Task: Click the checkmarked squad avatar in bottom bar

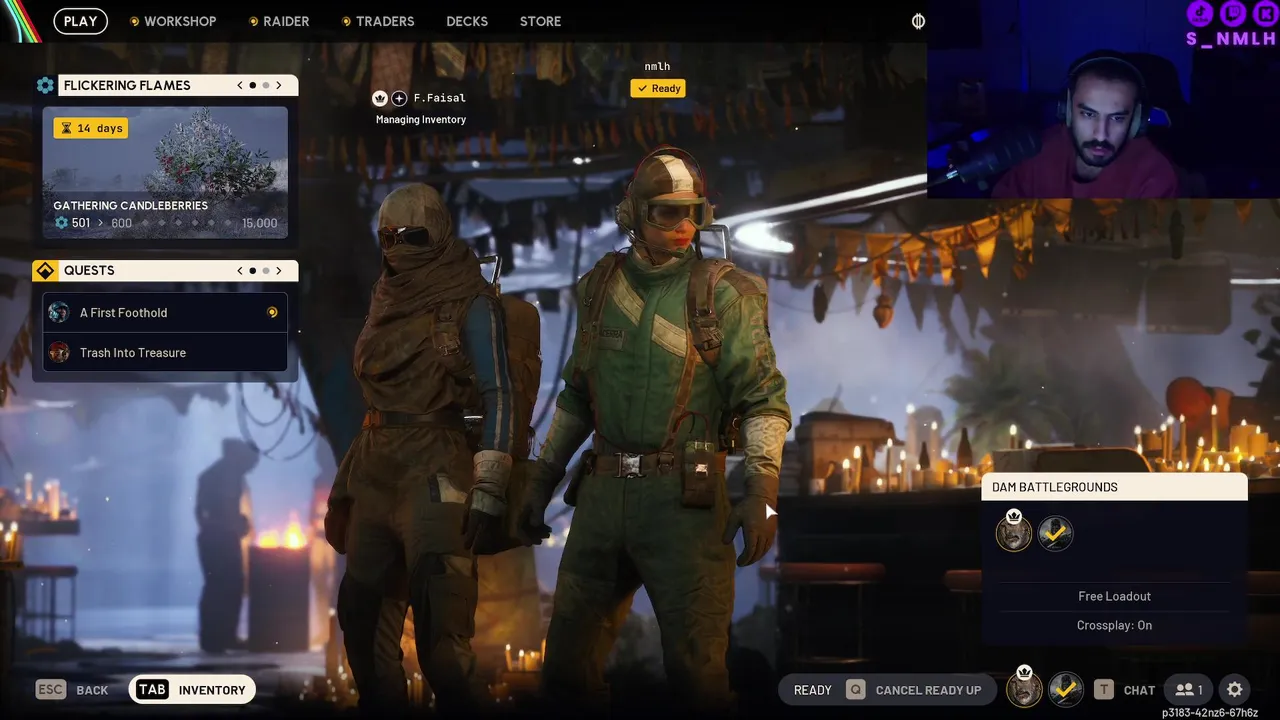Action: [1066, 689]
